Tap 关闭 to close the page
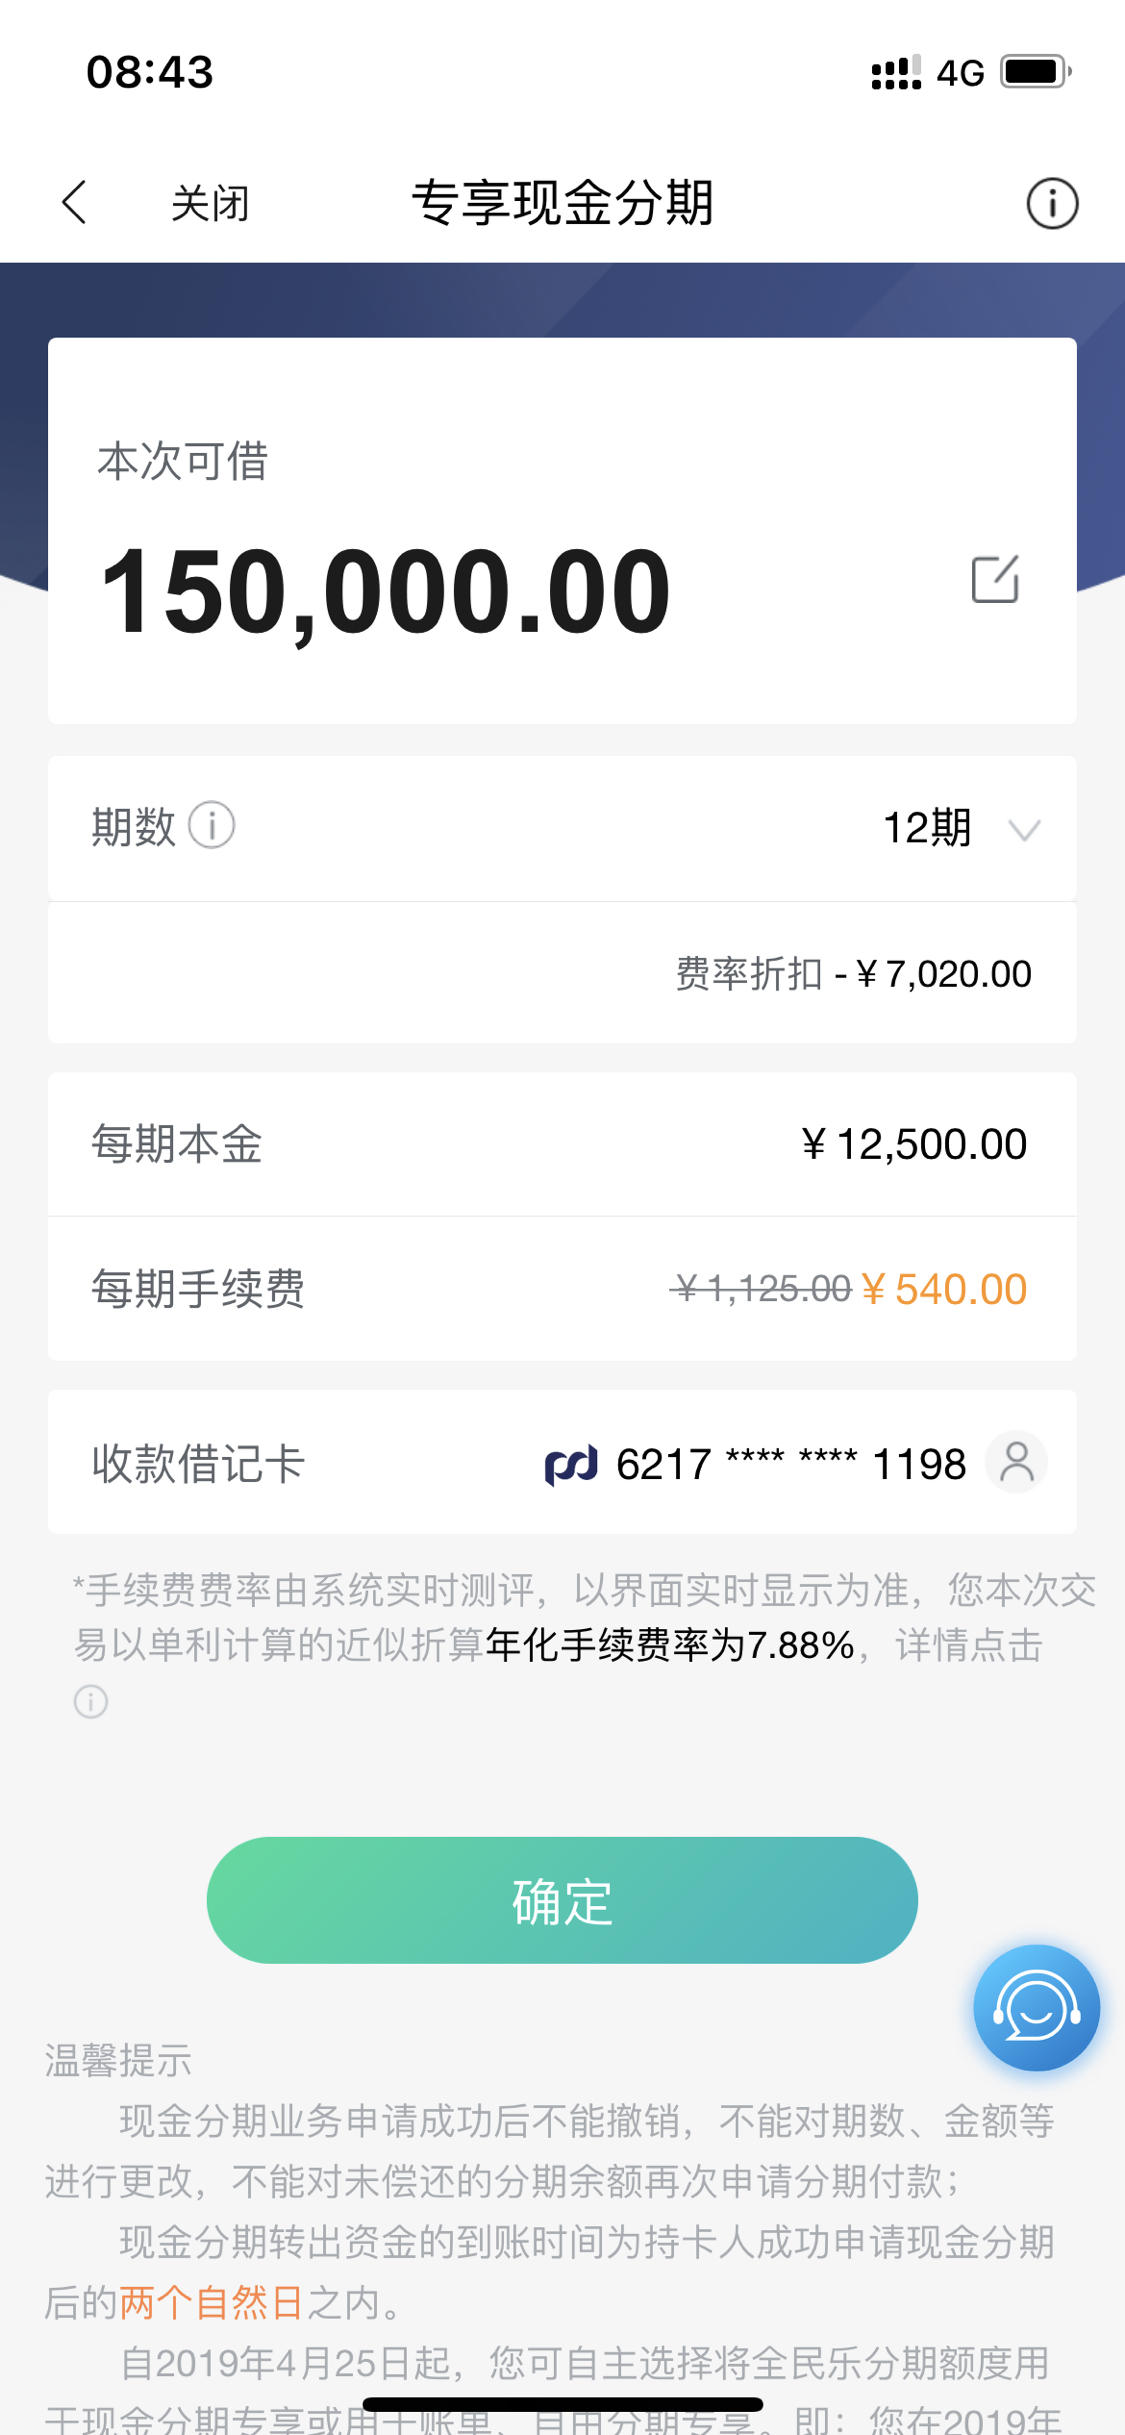Image resolution: width=1125 pixels, height=2435 pixels. pos(210,204)
